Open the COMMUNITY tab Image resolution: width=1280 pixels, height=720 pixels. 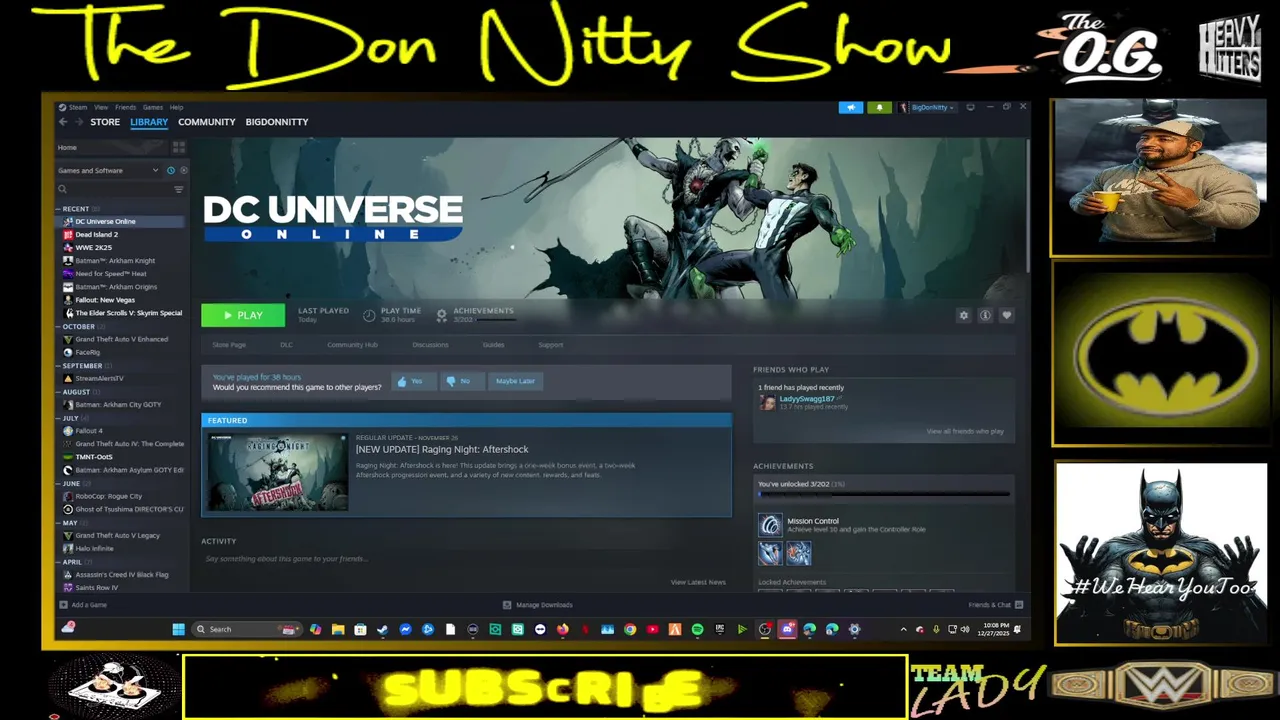click(x=207, y=122)
